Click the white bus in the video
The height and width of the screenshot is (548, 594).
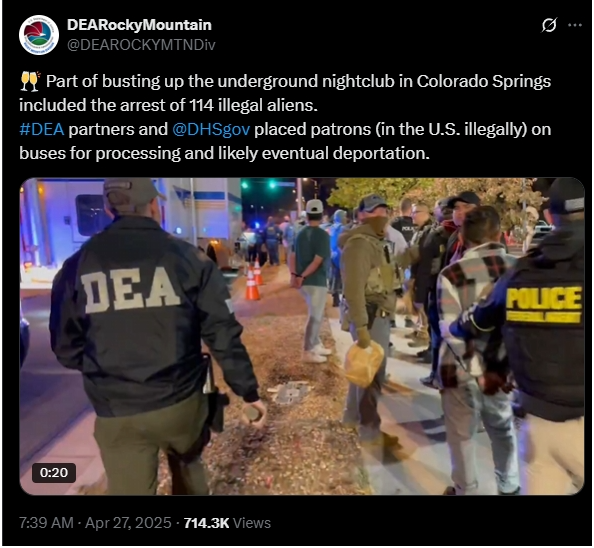131,220
